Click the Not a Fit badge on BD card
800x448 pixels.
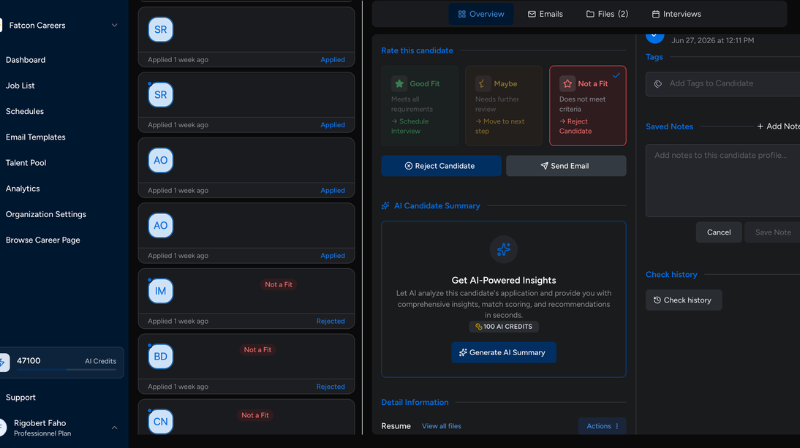[257, 350]
